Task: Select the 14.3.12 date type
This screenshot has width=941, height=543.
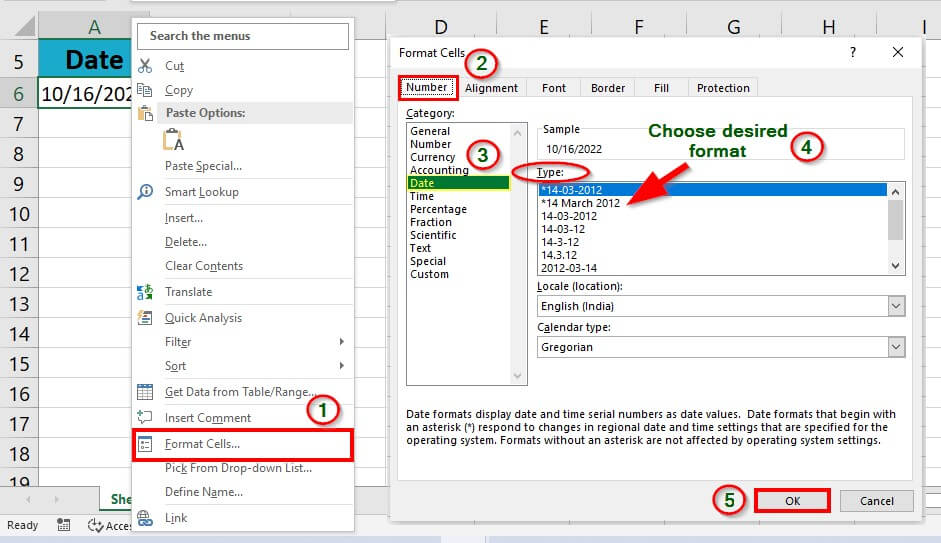Action: 712,255
